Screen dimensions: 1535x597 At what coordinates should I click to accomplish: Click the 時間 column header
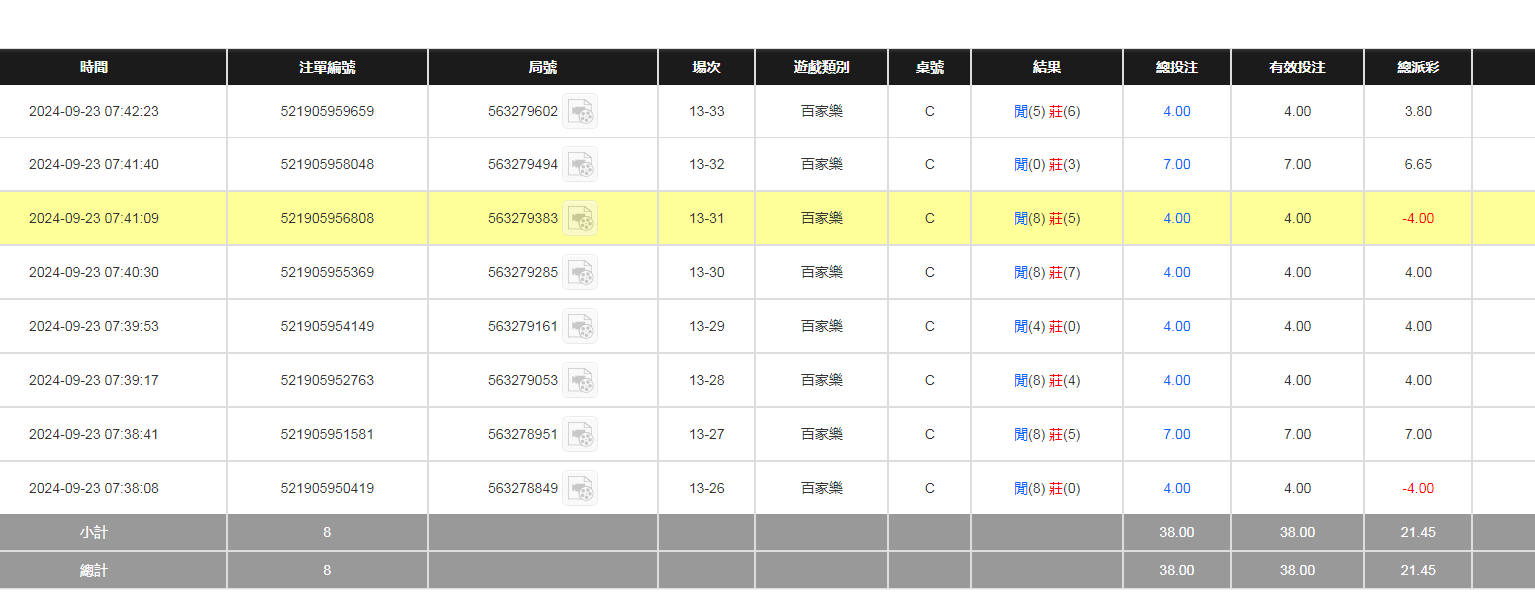point(94,68)
